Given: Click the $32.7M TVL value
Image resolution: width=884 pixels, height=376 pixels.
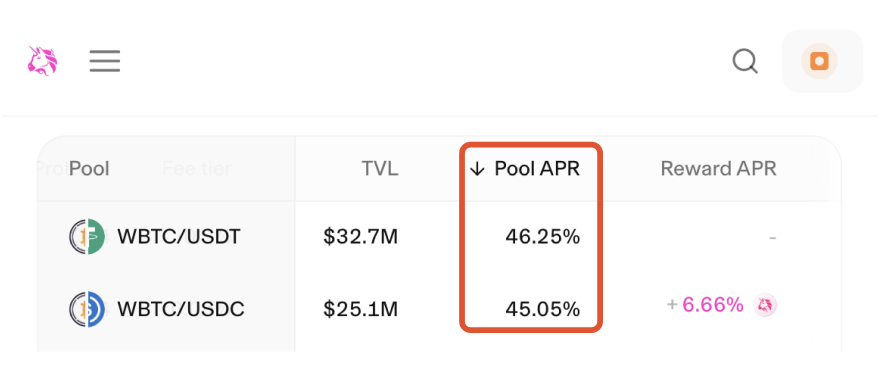Looking at the screenshot, I should tap(361, 237).
